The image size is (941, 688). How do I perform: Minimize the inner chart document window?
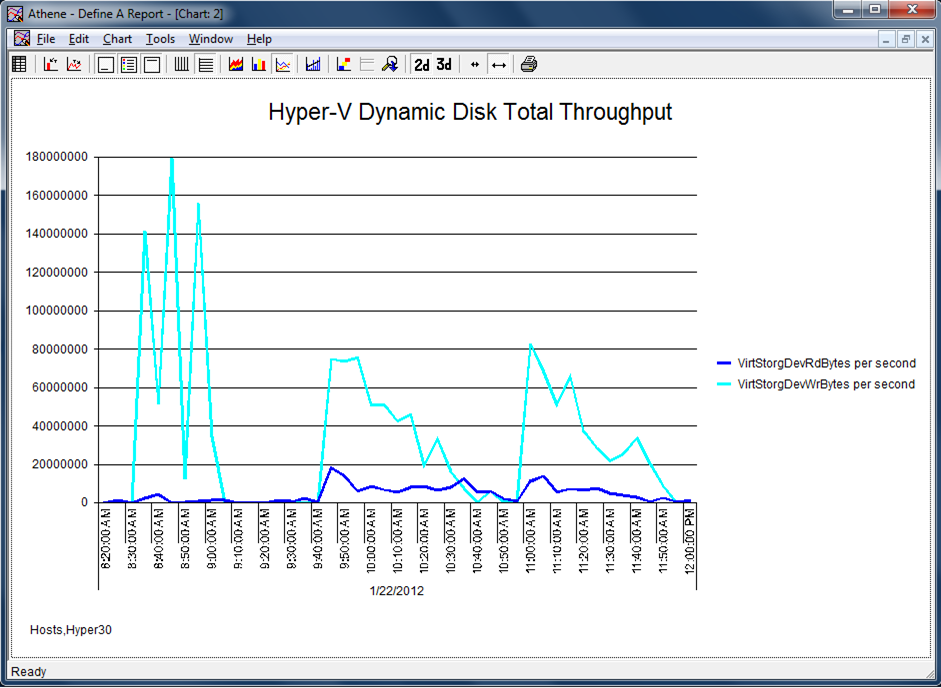point(886,40)
